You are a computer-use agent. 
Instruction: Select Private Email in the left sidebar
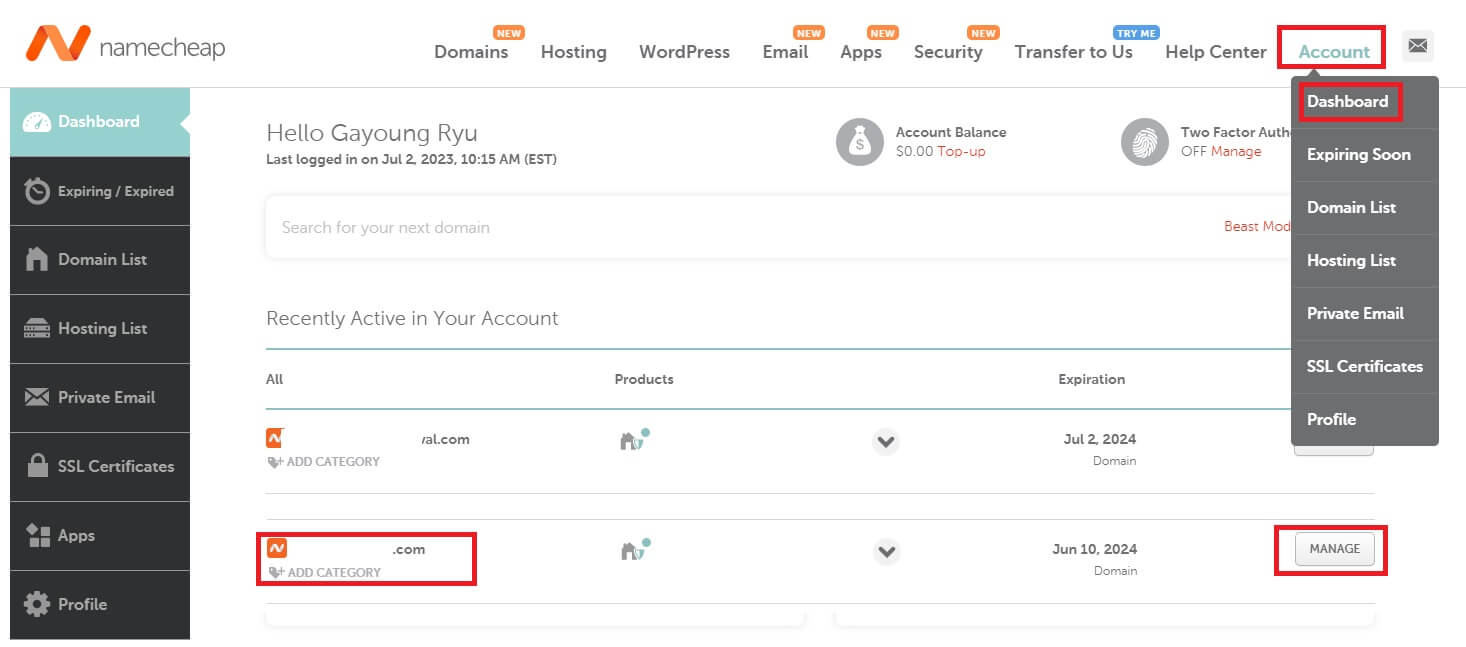[x=100, y=398]
